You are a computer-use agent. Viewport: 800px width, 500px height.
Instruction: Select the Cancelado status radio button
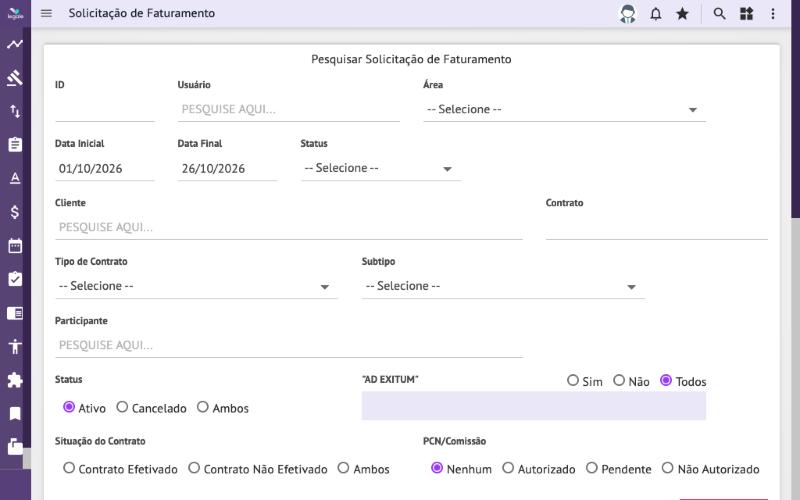coord(122,407)
